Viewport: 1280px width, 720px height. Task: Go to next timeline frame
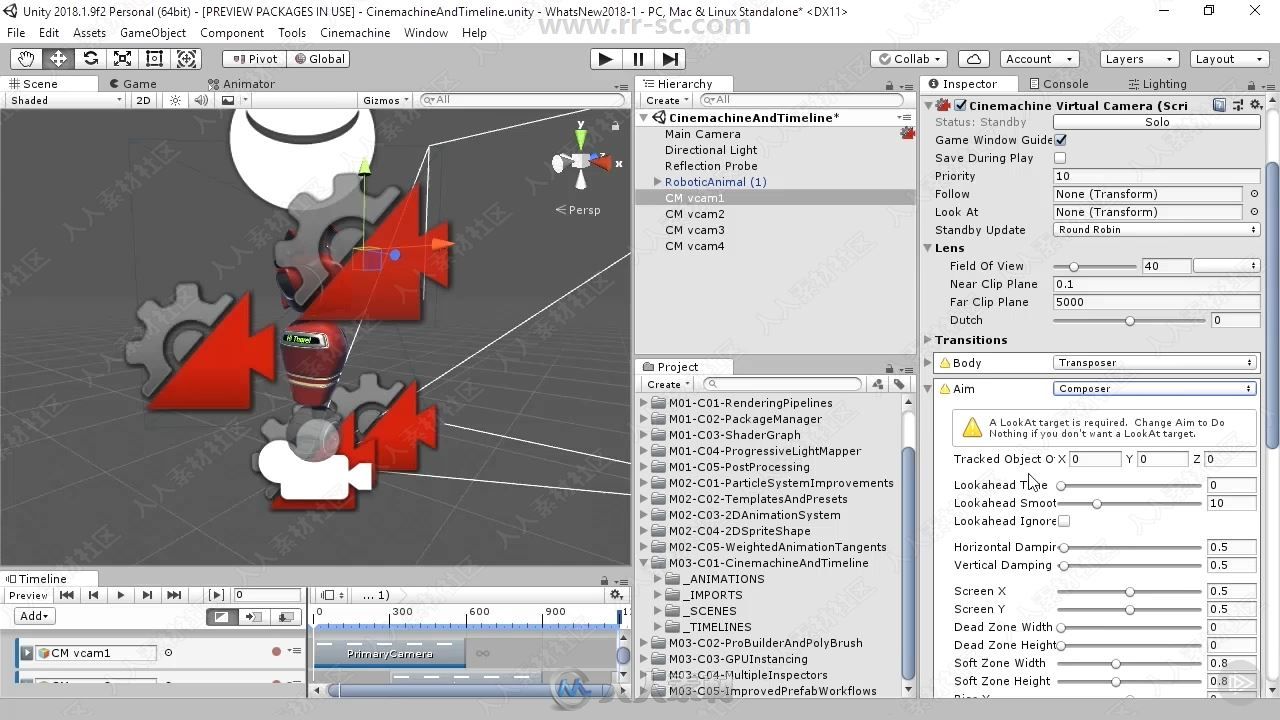pyautogui.click(x=148, y=595)
